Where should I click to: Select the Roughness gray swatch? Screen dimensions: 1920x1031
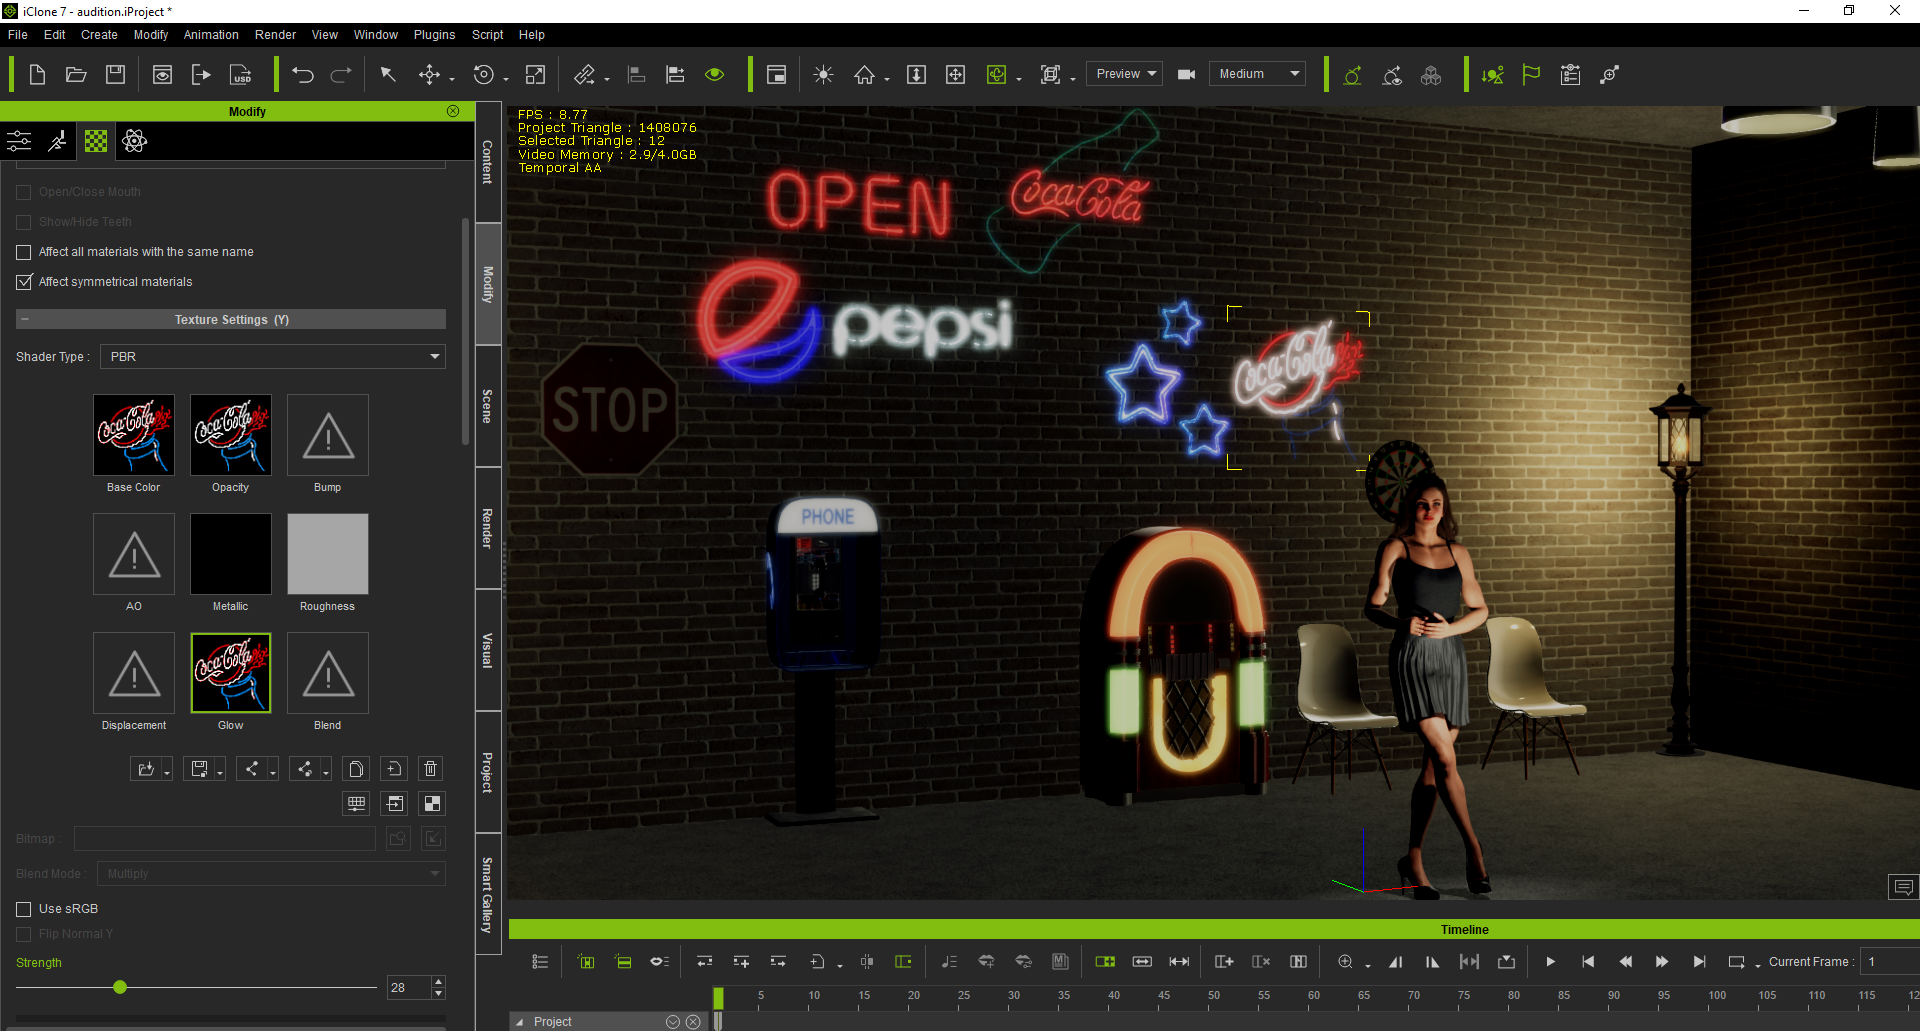328,554
